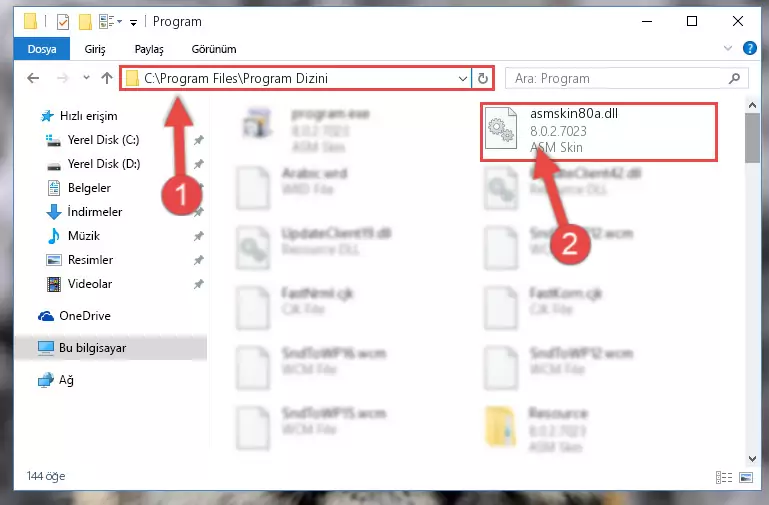Refresh the current folder view
This screenshot has width=769, height=505.
(x=483, y=78)
